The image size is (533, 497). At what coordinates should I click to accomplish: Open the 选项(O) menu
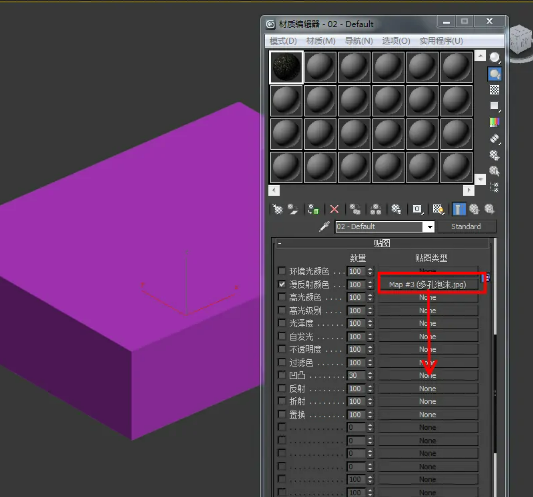[x=396, y=41]
